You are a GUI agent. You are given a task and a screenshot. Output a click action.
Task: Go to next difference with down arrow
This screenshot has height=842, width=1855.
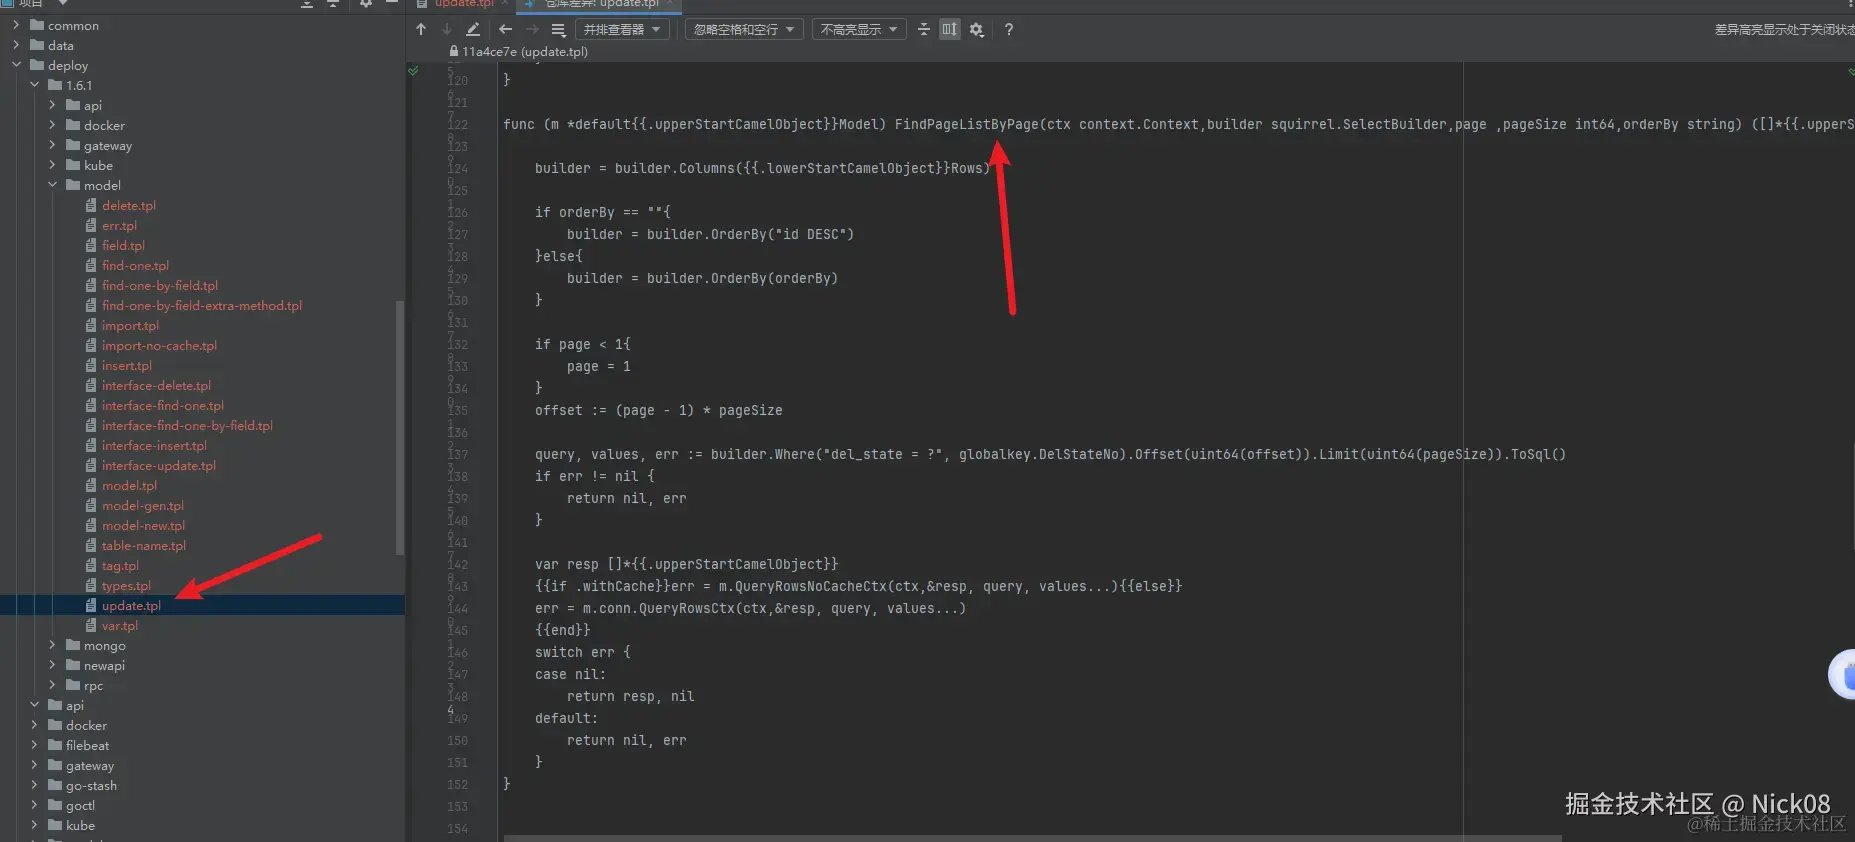[x=447, y=30]
